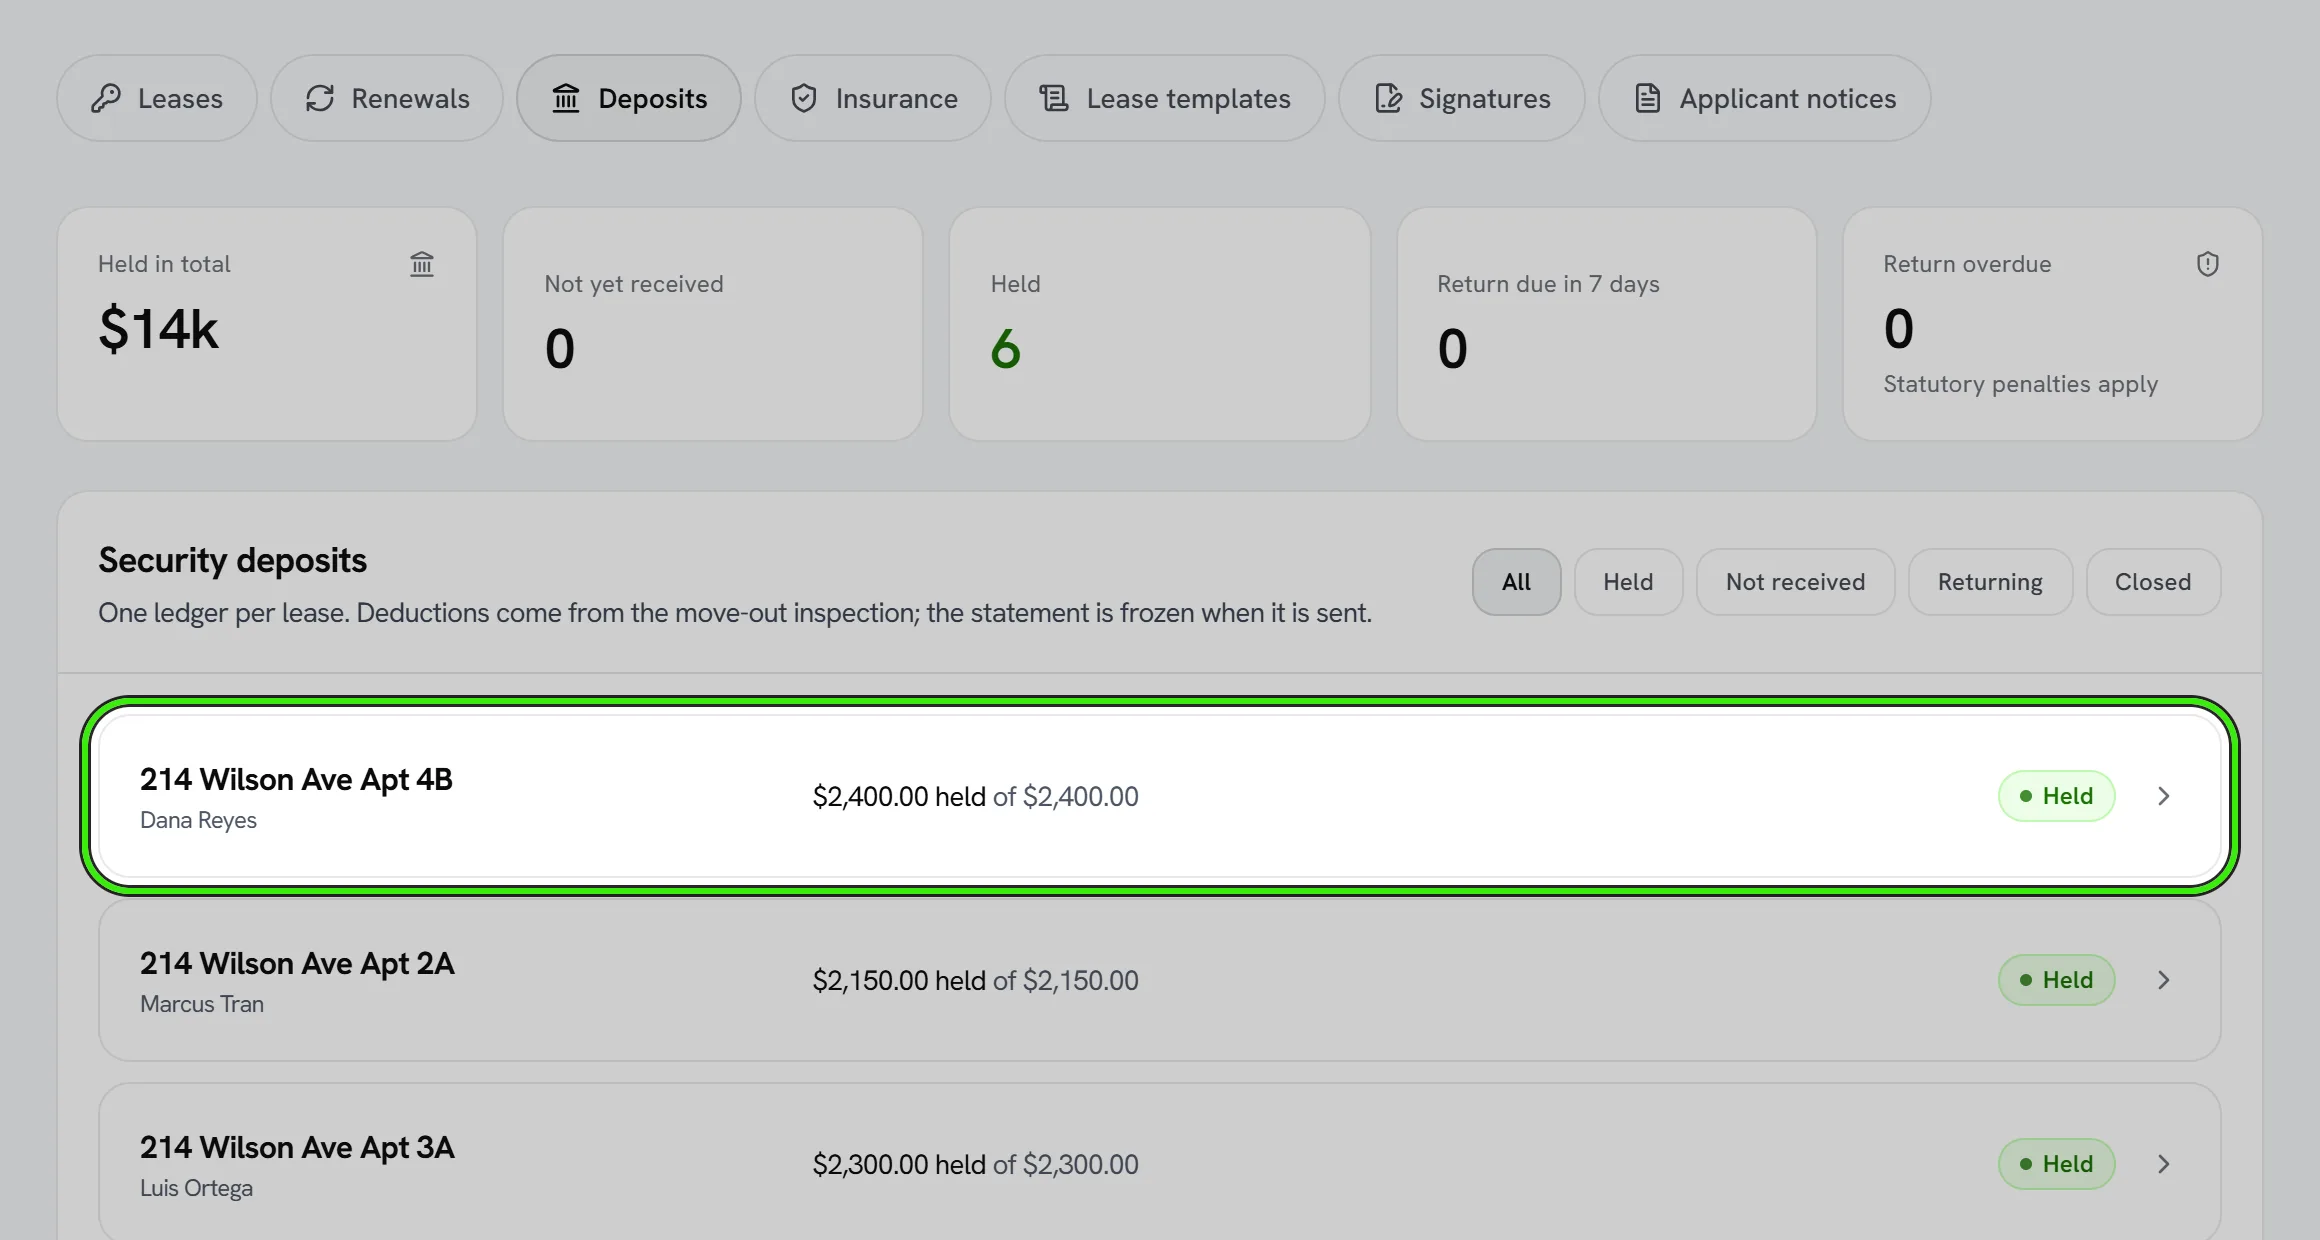Click $2,300.00 held of $2,300.00 amount
The width and height of the screenshot is (2320, 1240).
975,1164
